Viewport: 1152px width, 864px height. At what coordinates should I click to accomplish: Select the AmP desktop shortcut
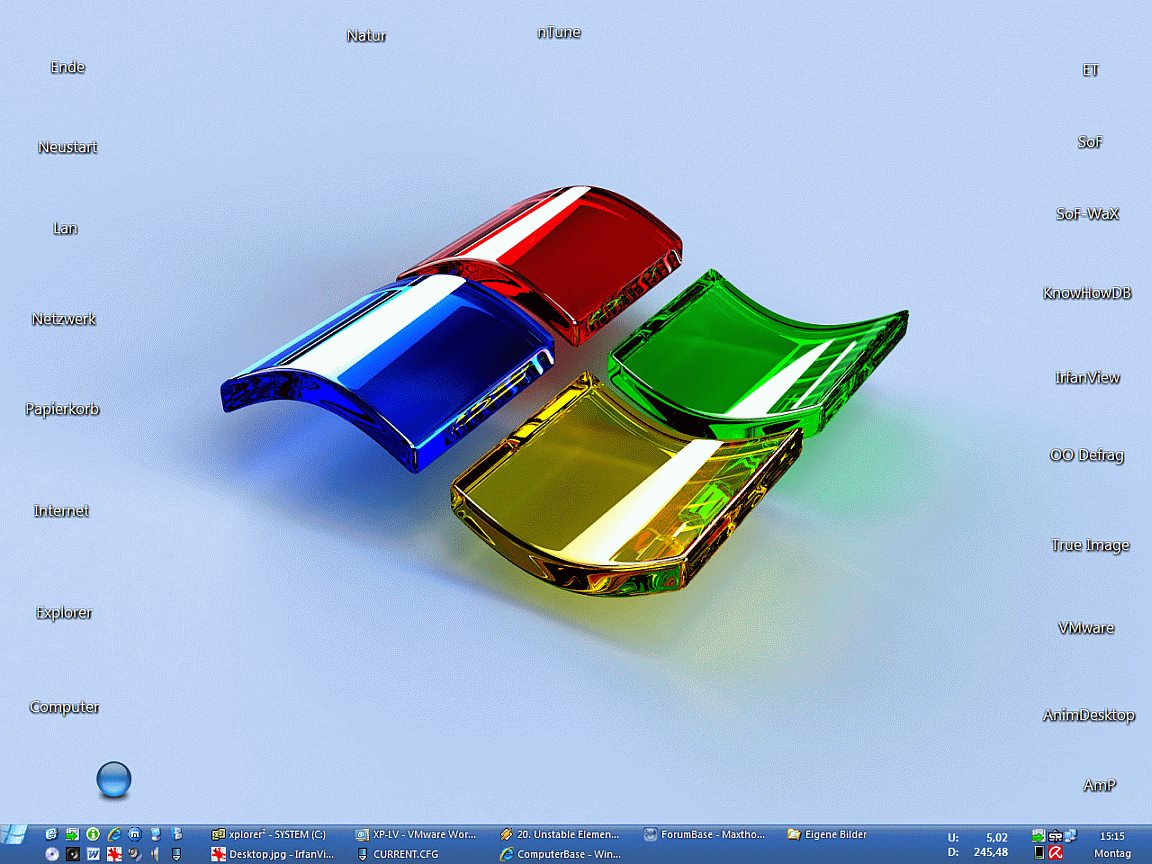coord(1099,785)
